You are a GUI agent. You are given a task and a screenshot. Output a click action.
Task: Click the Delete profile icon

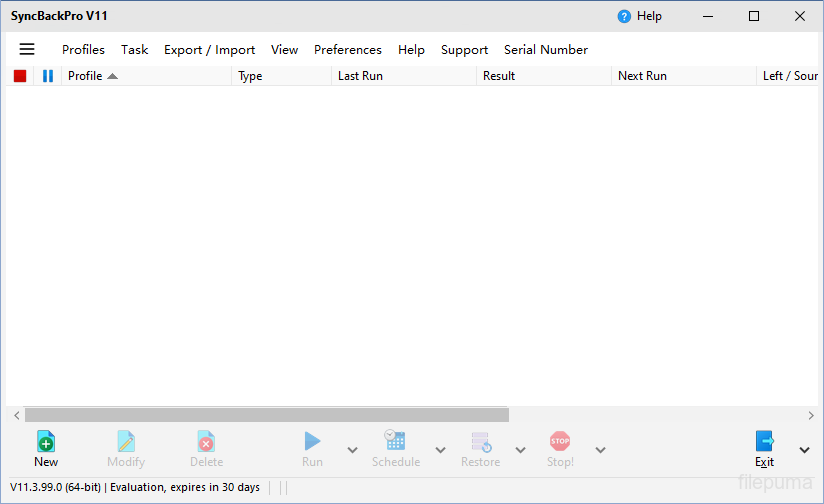[206, 441]
